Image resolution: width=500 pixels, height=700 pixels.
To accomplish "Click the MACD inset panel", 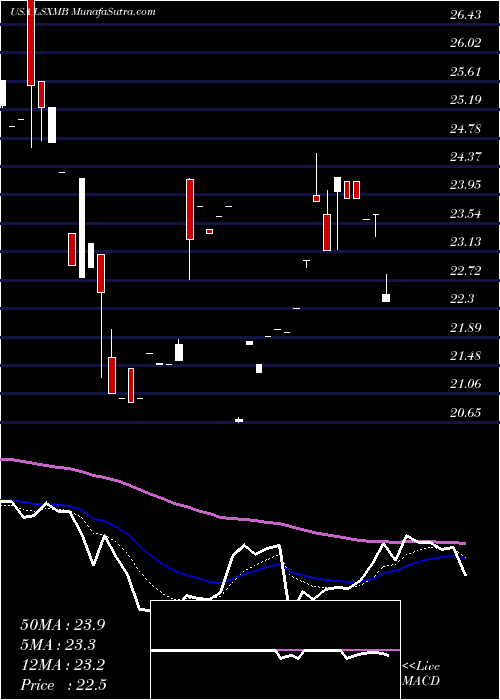I will coord(275,650).
